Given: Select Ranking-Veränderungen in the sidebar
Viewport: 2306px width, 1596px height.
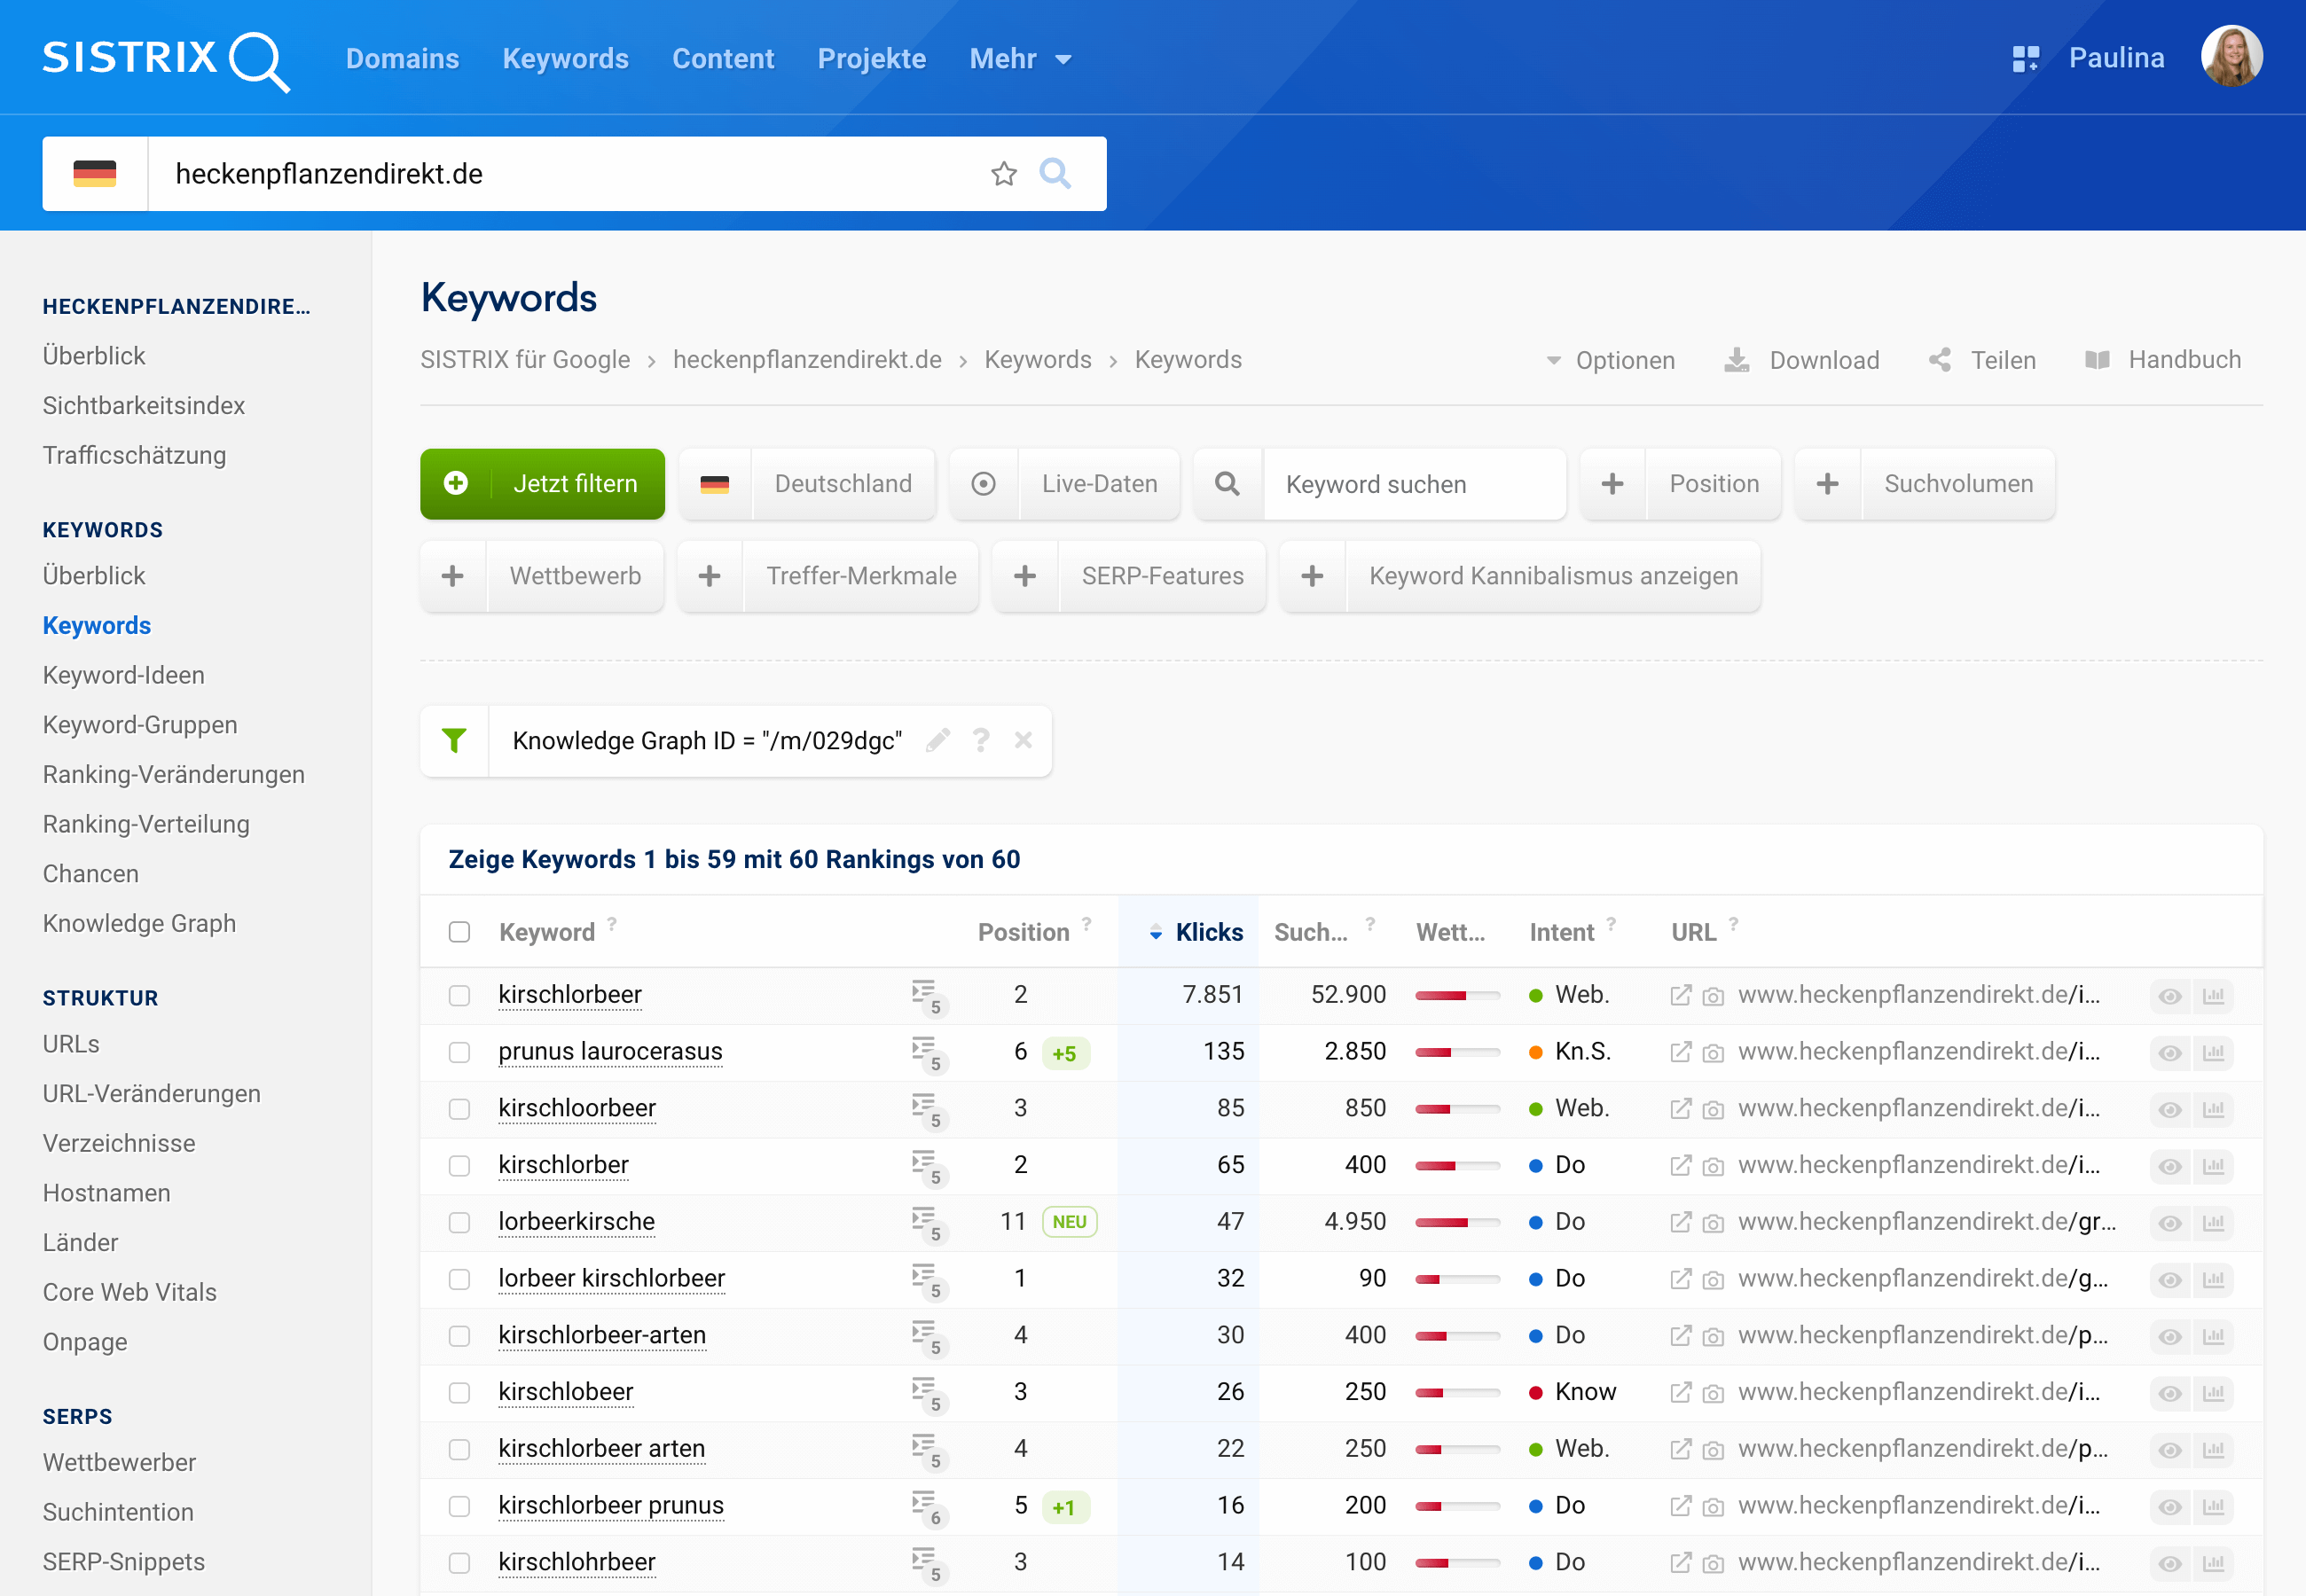Looking at the screenshot, I should 173,775.
